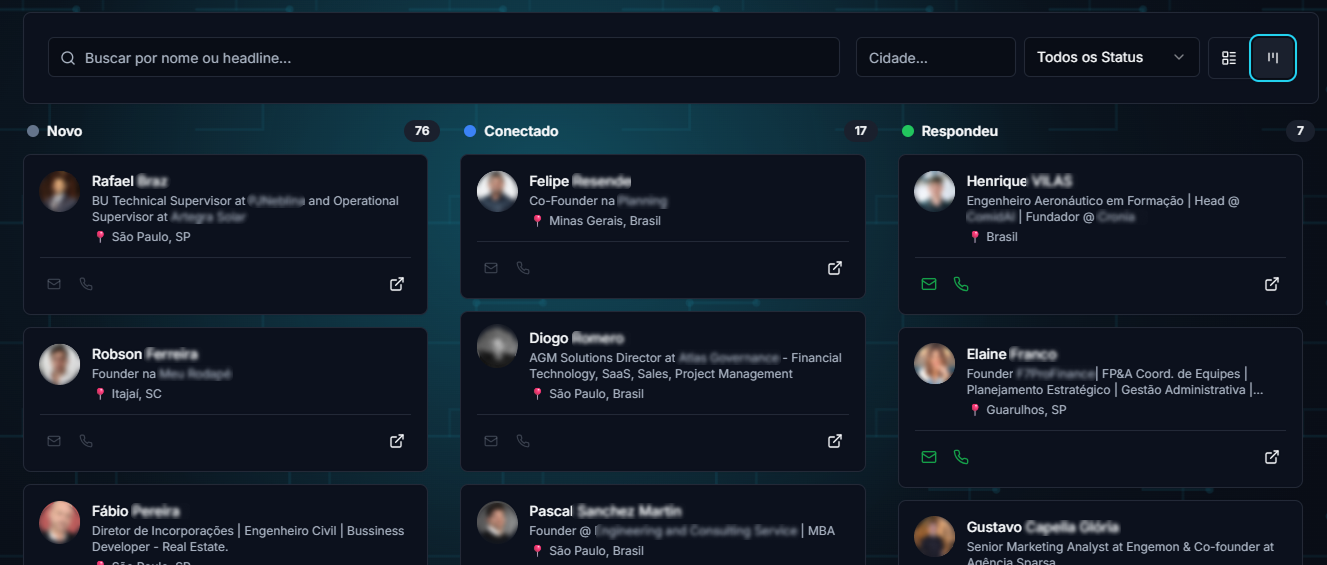Click Gustavo's Senior Marketing Analyst headline
This screenshot has height=565, width=1327.
pyautogui.click(x=1120, y=554)
